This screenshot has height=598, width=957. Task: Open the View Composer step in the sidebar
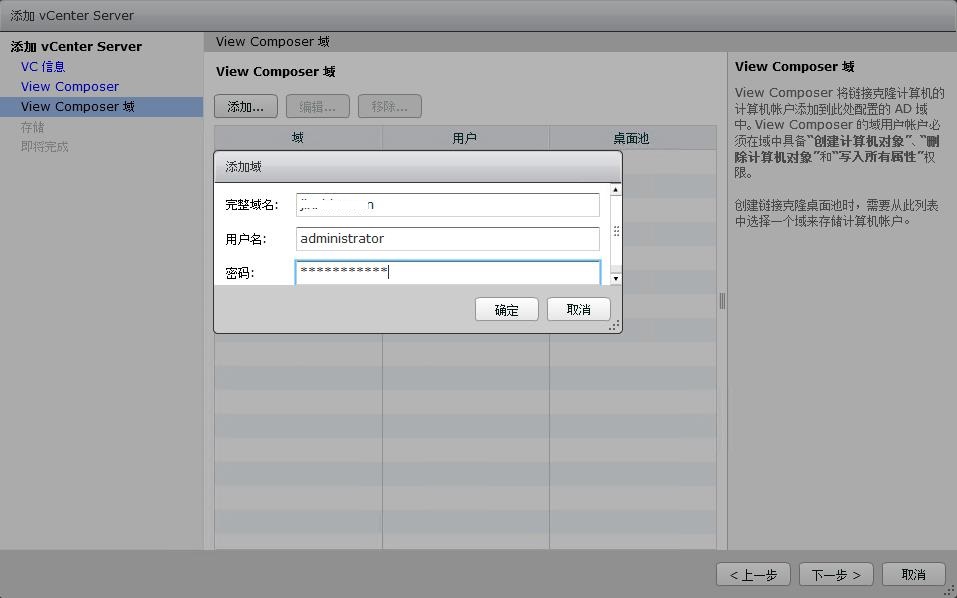[x=70, y=86]
